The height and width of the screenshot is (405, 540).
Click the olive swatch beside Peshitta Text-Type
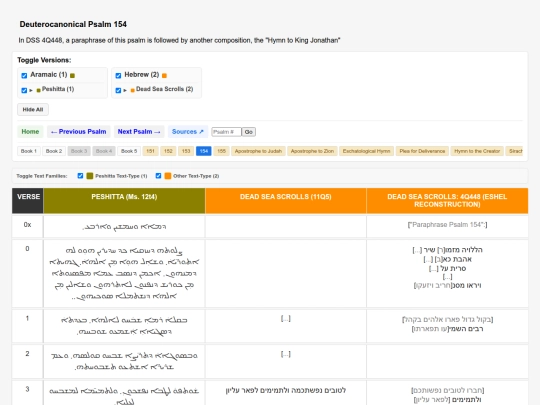(x=90, y=176)
